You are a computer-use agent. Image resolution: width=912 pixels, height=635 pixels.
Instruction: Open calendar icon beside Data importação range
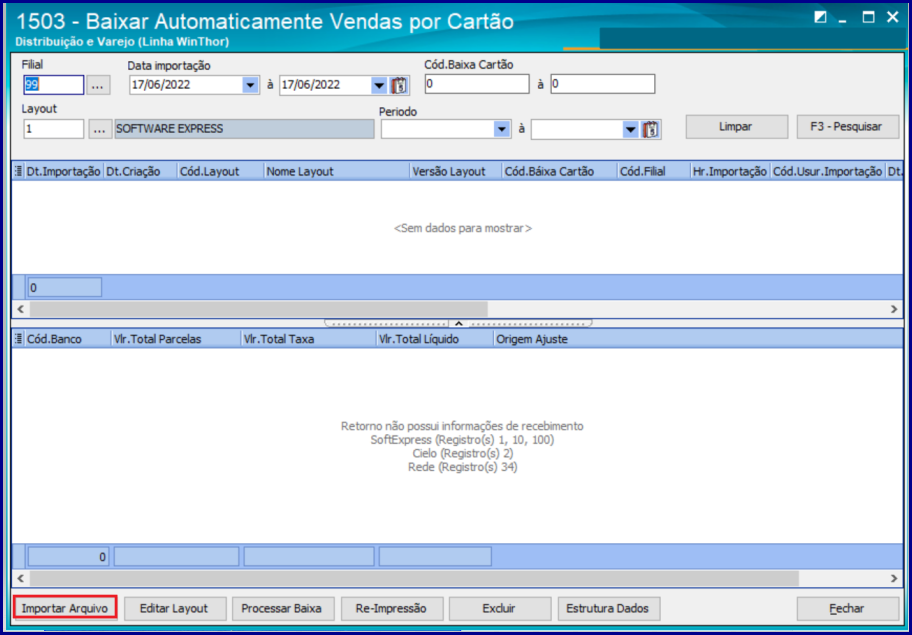pyautogui.click(x=400, y=85)
